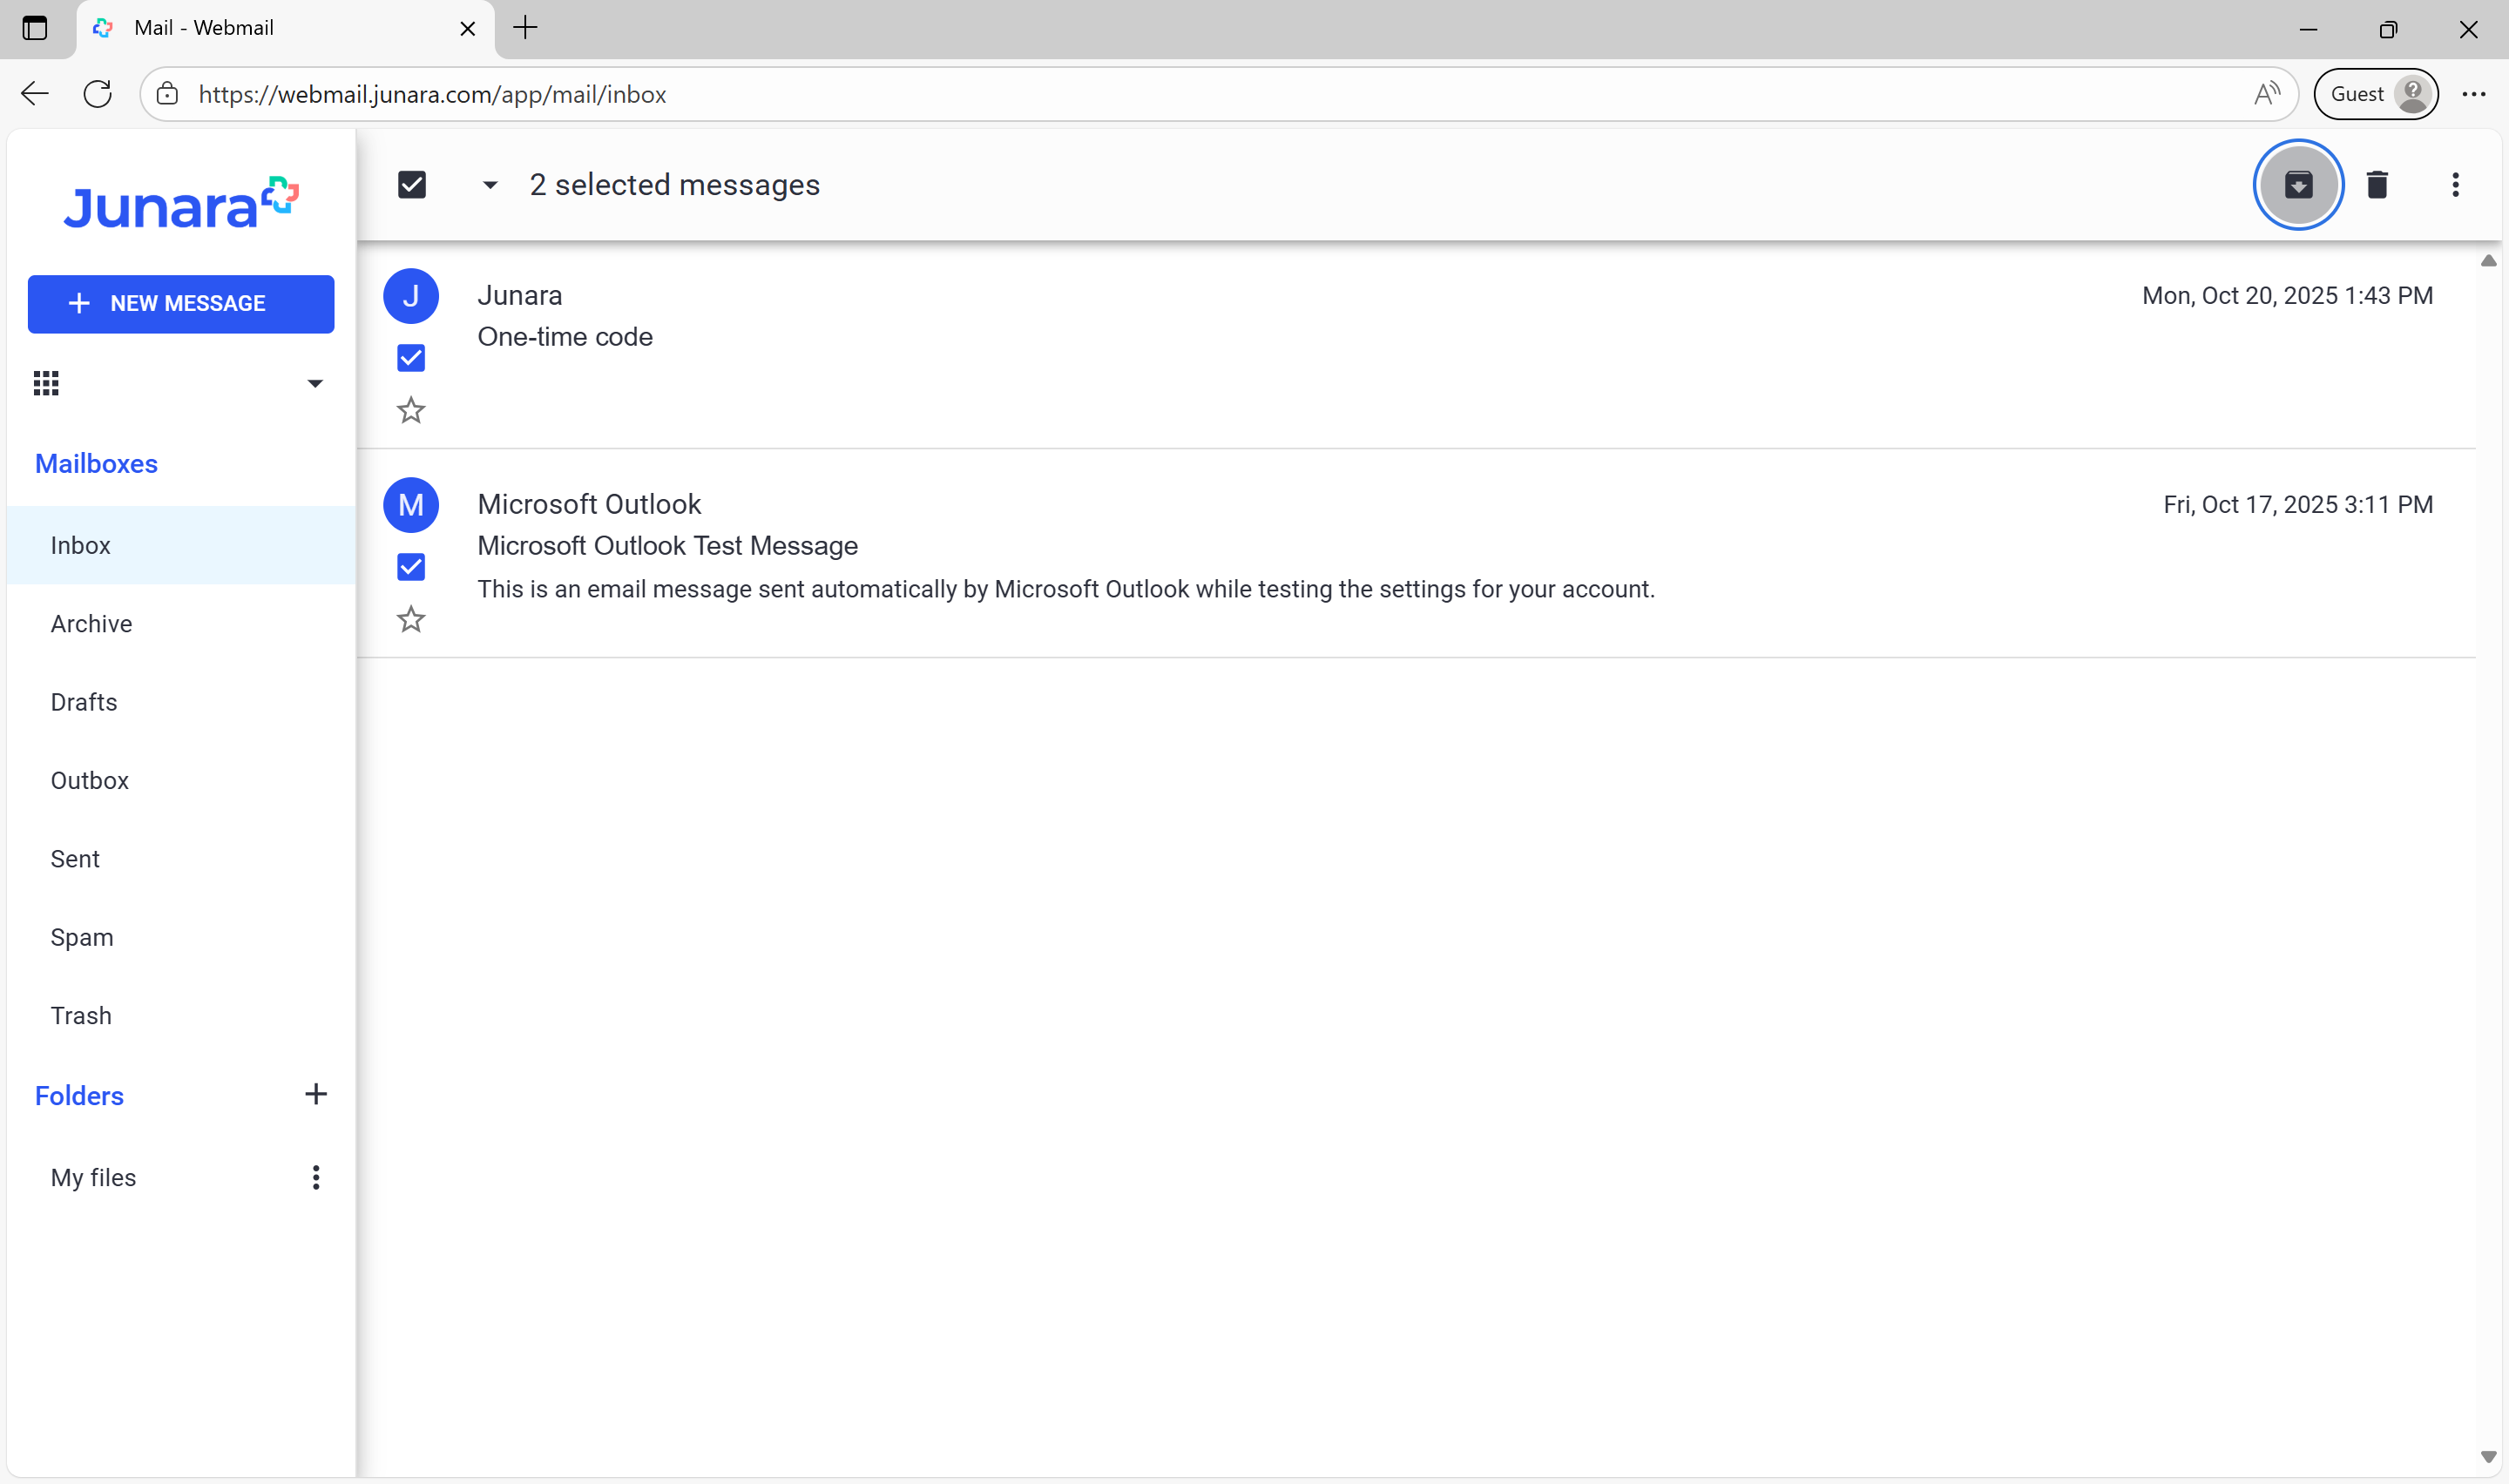This screenshot has width=2509, height=1484.
Task: Open the Spam mailbox
Action: pos(181,937)
